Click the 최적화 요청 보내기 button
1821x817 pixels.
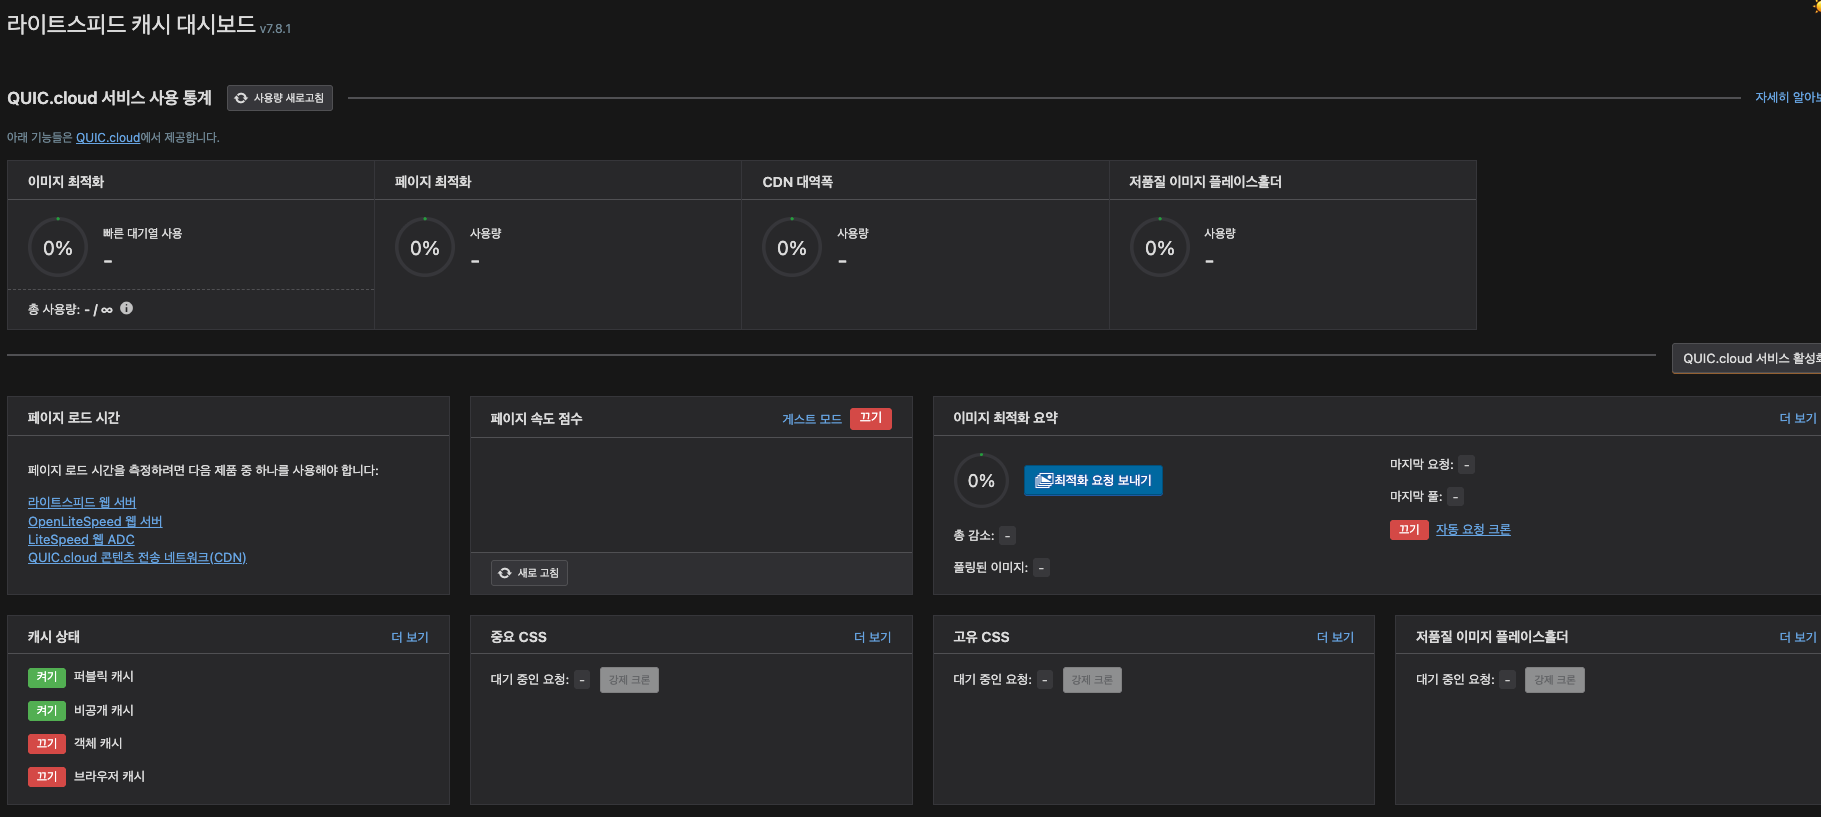[x=1093, y=481]
